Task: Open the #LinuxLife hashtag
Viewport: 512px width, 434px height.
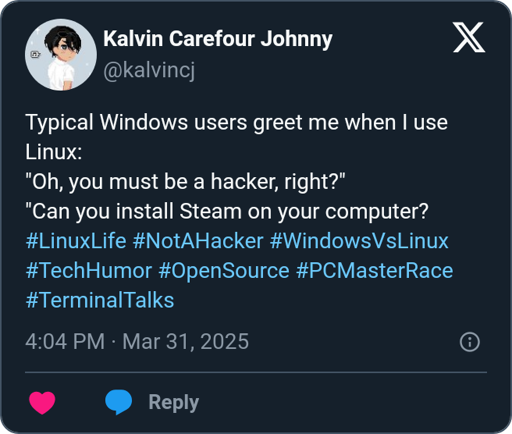Action: [x=76, y=241]
